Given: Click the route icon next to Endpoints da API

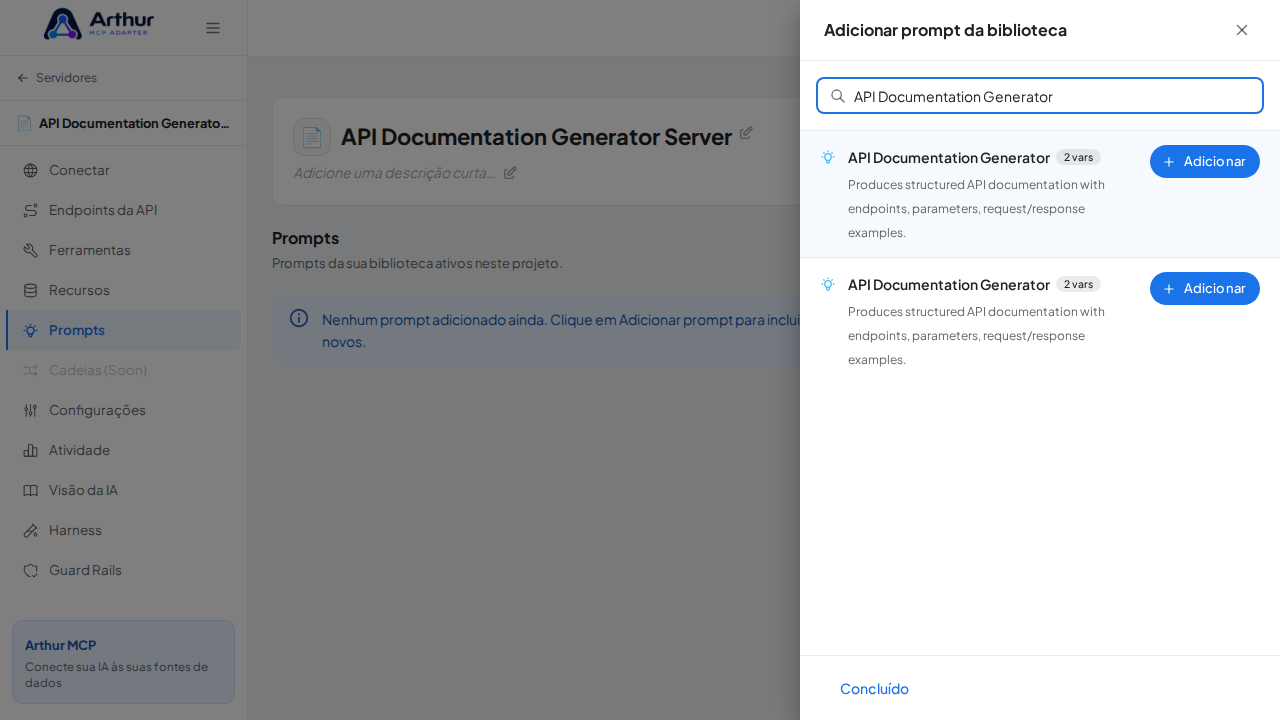Looking at the screenshot, I should pyautogui.click(x=30, y=210).
